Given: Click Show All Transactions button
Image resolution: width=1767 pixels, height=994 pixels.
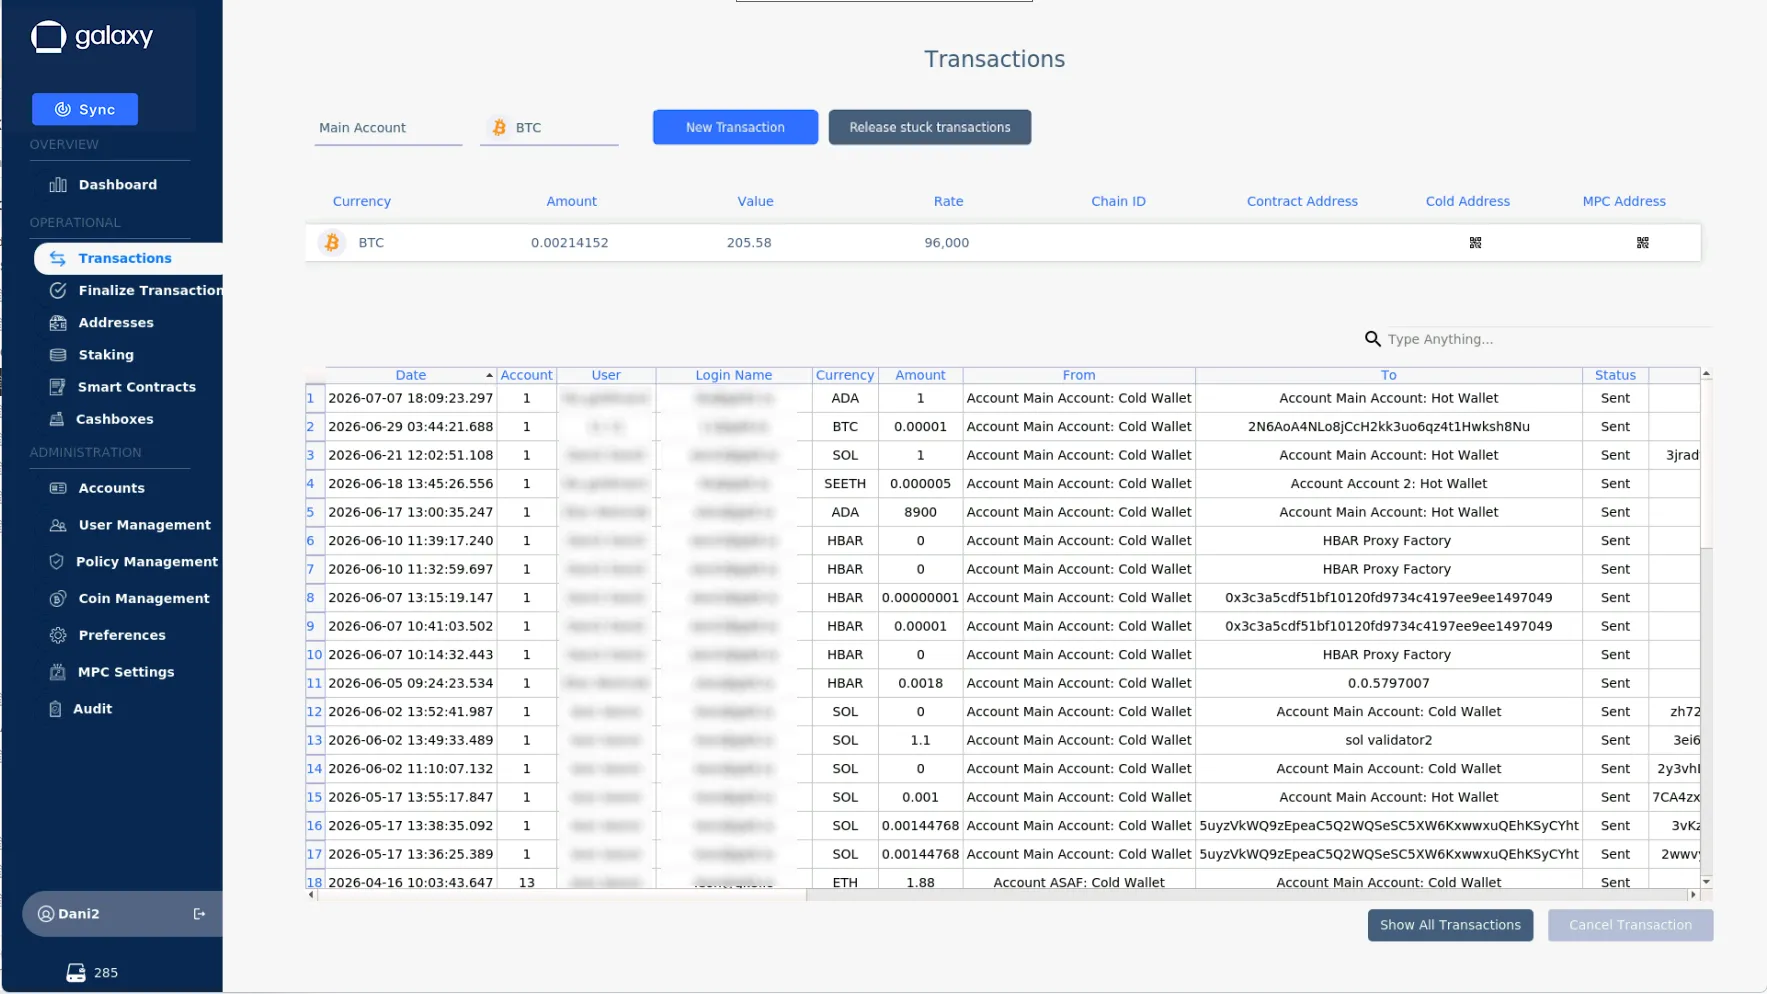Looking at the screenshot, I should [1450, 925].
